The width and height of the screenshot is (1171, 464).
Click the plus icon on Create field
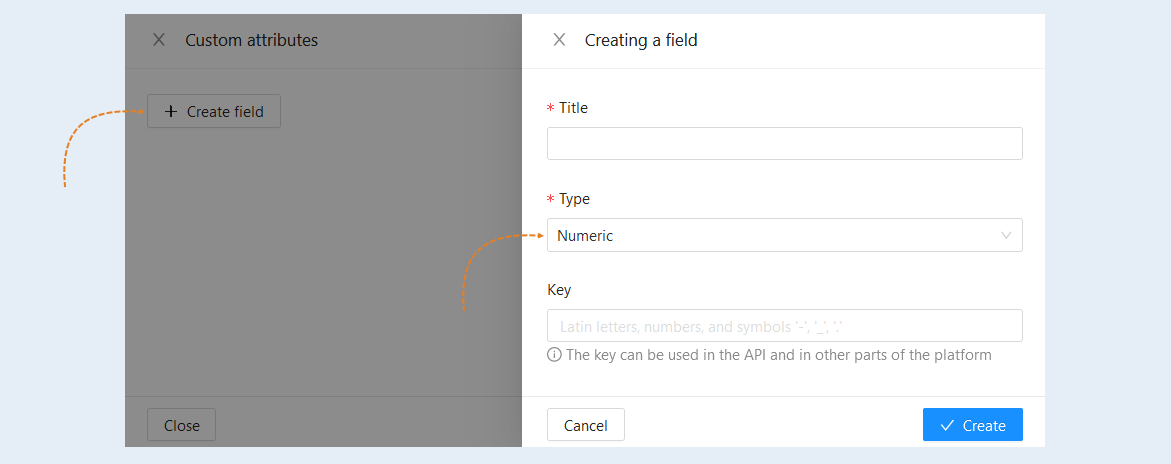click(x=171, y=111)
